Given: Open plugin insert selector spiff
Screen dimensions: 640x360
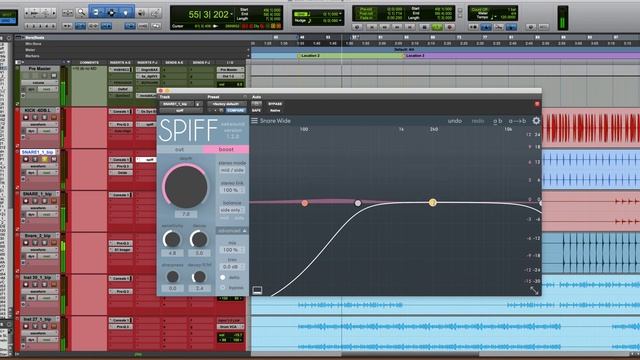Looking at the screenshot, I should click(x=180, y=111).
